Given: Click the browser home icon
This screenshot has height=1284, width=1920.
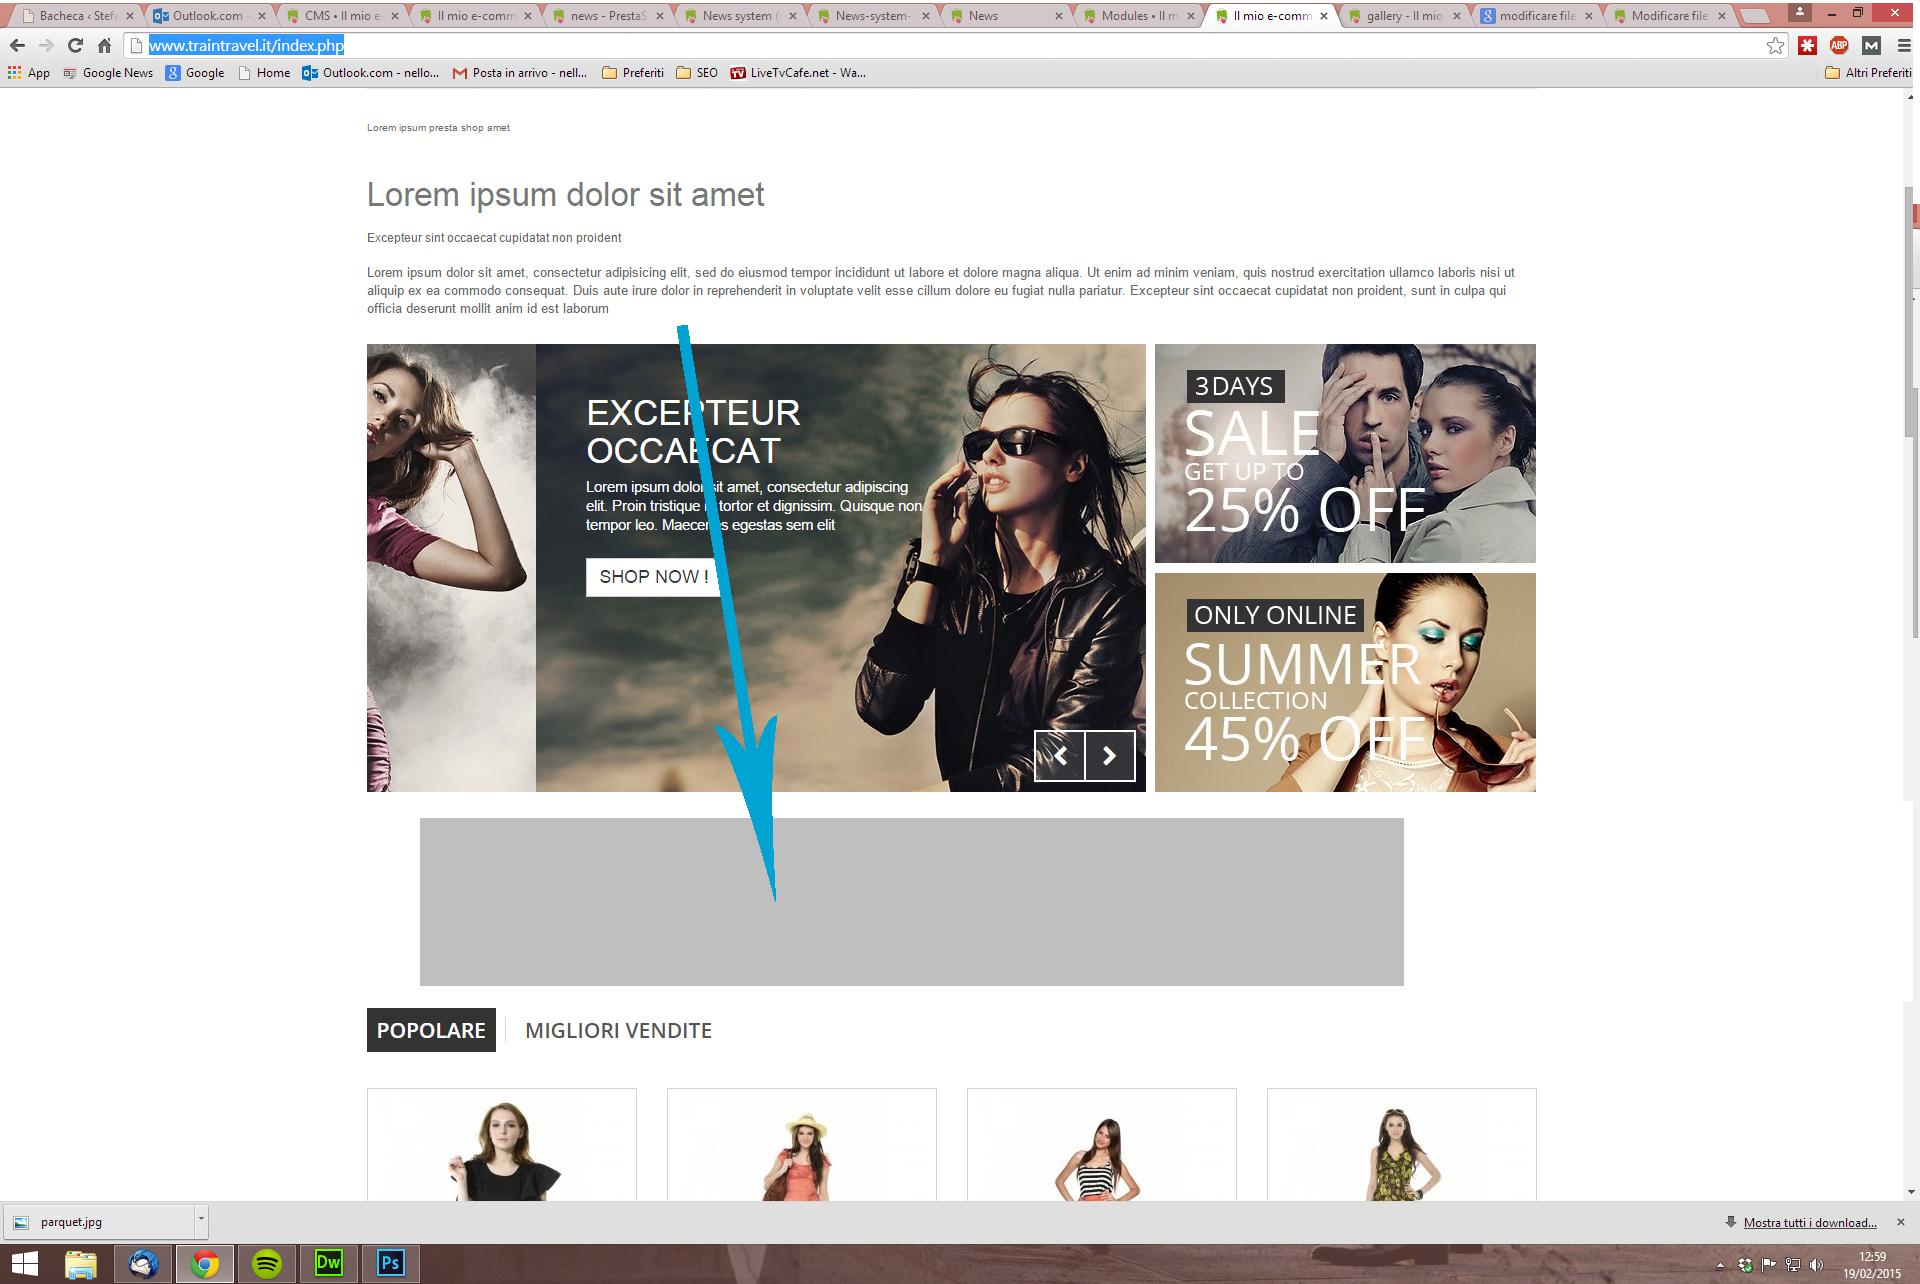Looking at the screenshot, I should (x=104, y=45).
